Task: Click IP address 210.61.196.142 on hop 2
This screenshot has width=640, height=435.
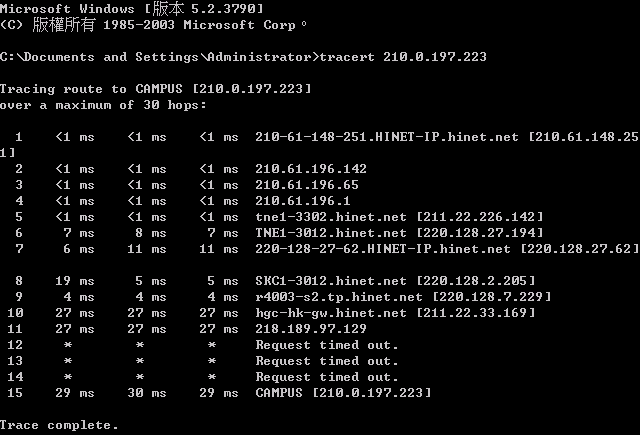Action: click(311, 169)
